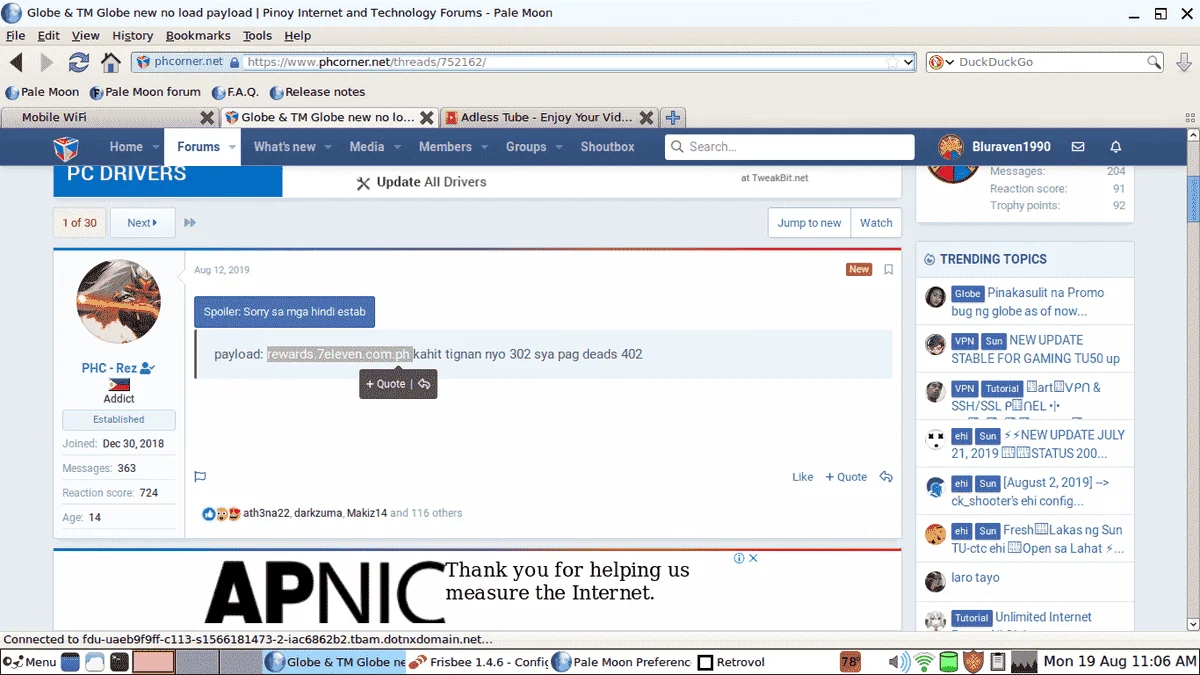Reply to the post using the arrow beside Quote
Image resolution: width=1200 pixels, height=675 pixels.
coord(886,477)
